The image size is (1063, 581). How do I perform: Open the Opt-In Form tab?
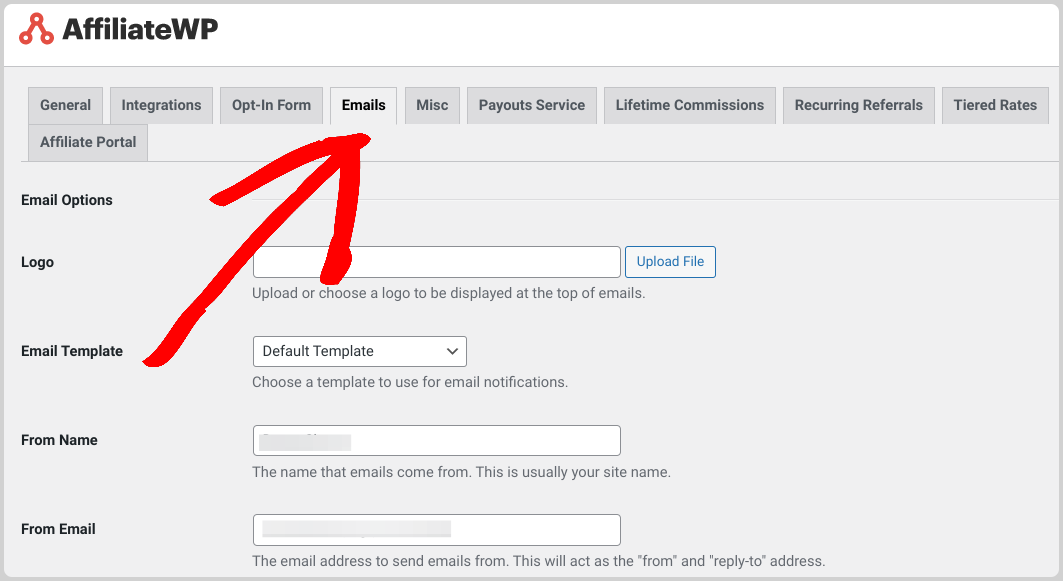271,105
